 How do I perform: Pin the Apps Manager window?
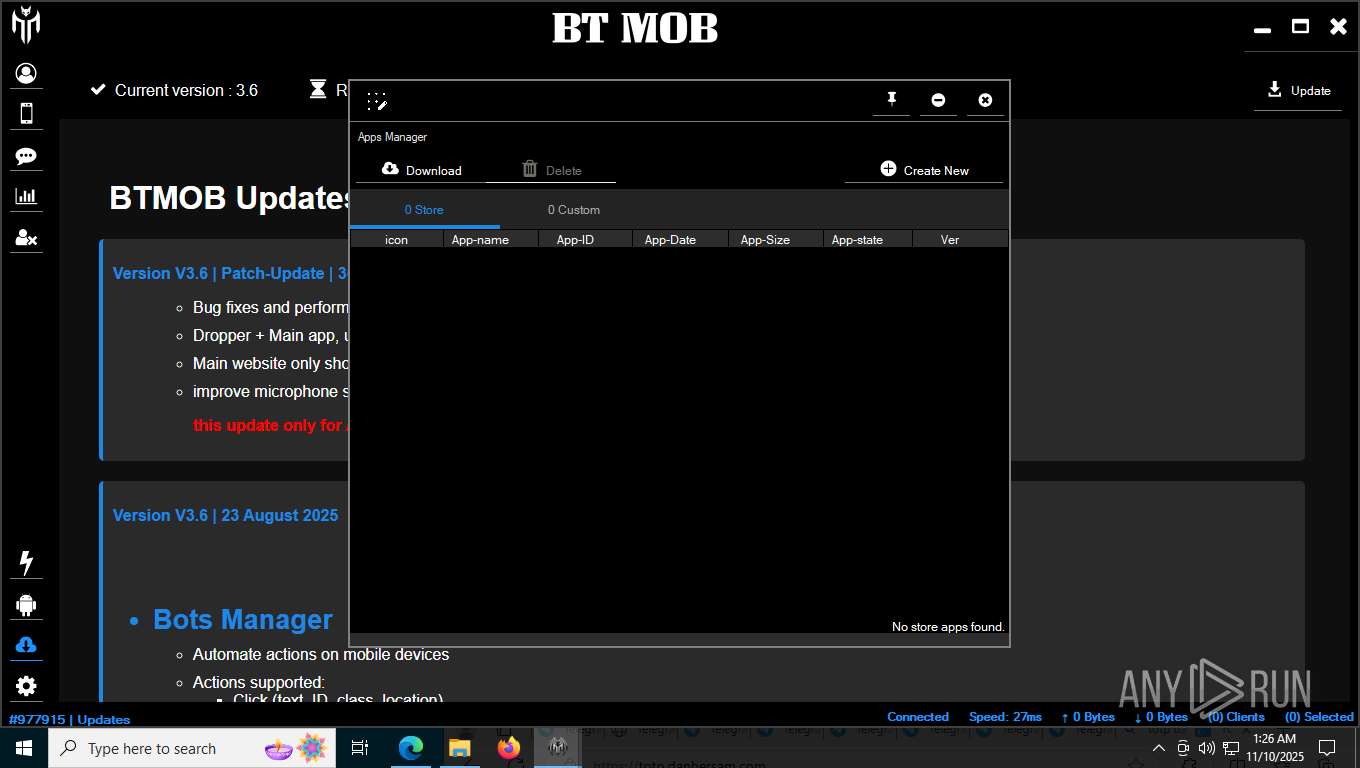click(x=892, y=99)
